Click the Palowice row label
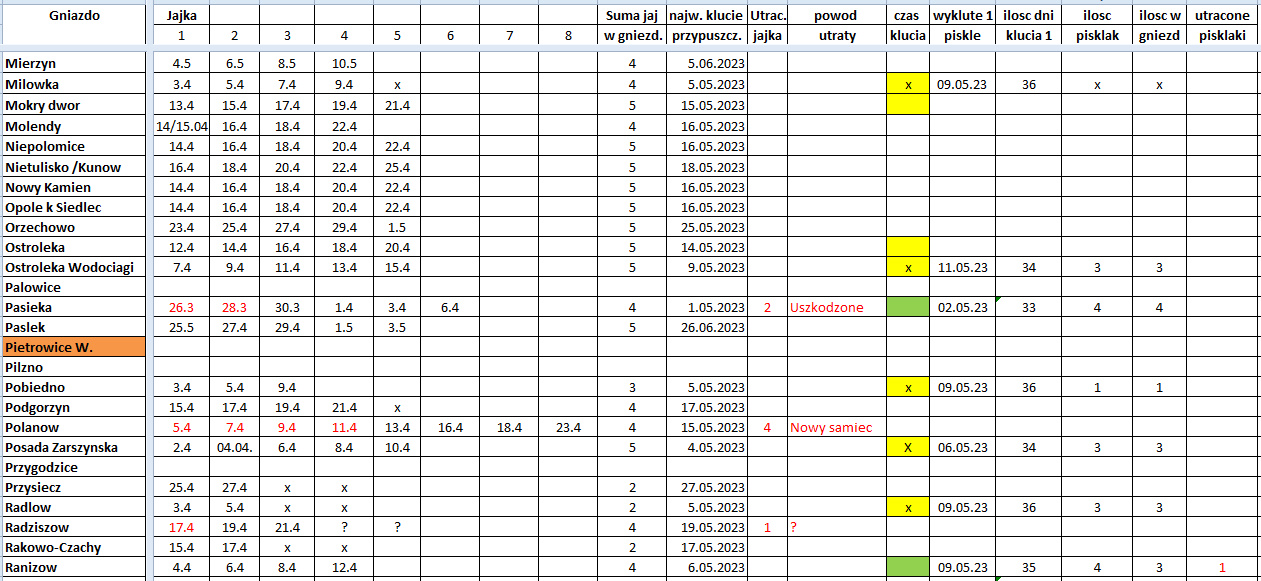 (x=74, y=287)
